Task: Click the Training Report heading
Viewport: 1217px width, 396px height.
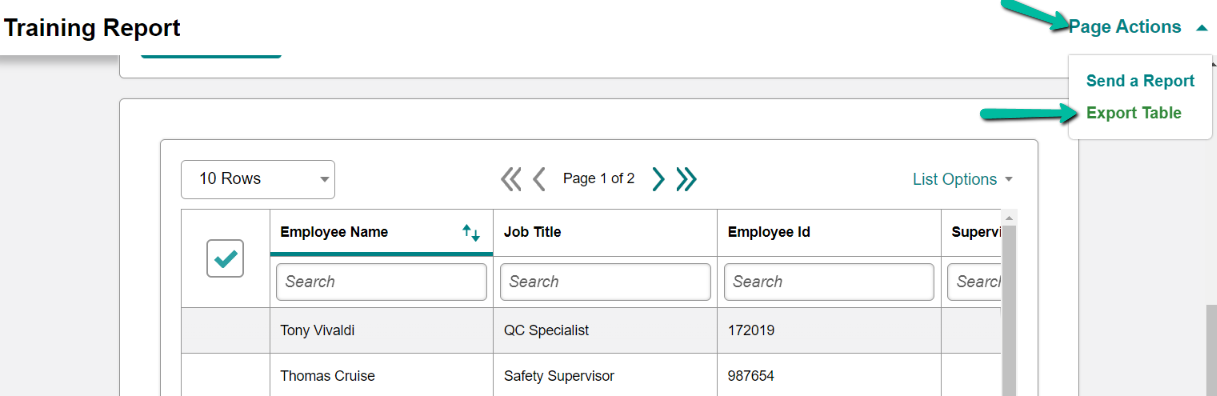Action: (x=92, y=28)
